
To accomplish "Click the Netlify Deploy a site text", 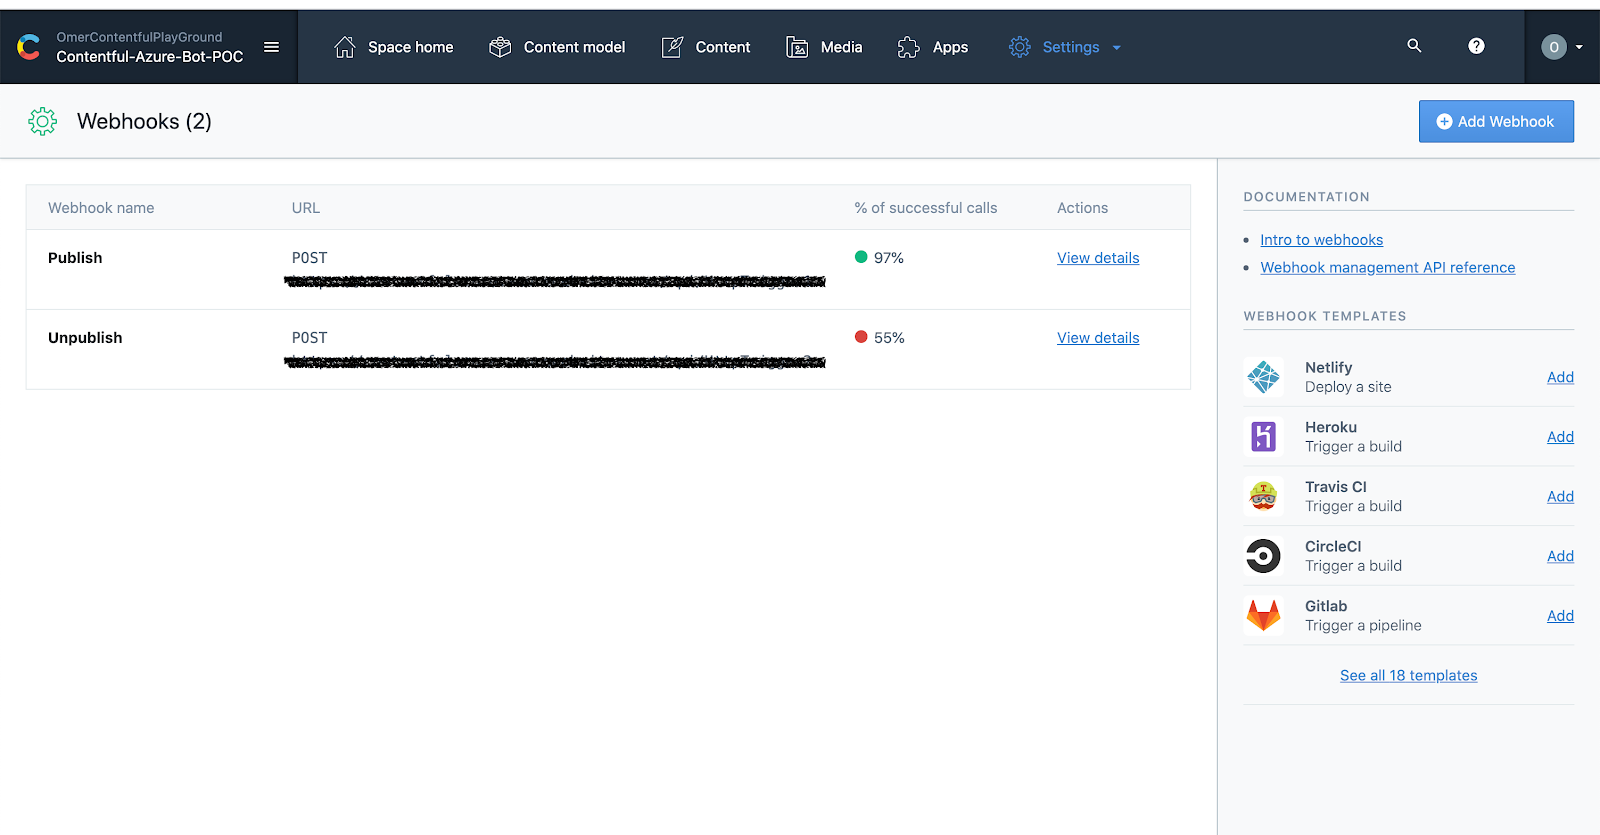I will (x=1348, y=387).
